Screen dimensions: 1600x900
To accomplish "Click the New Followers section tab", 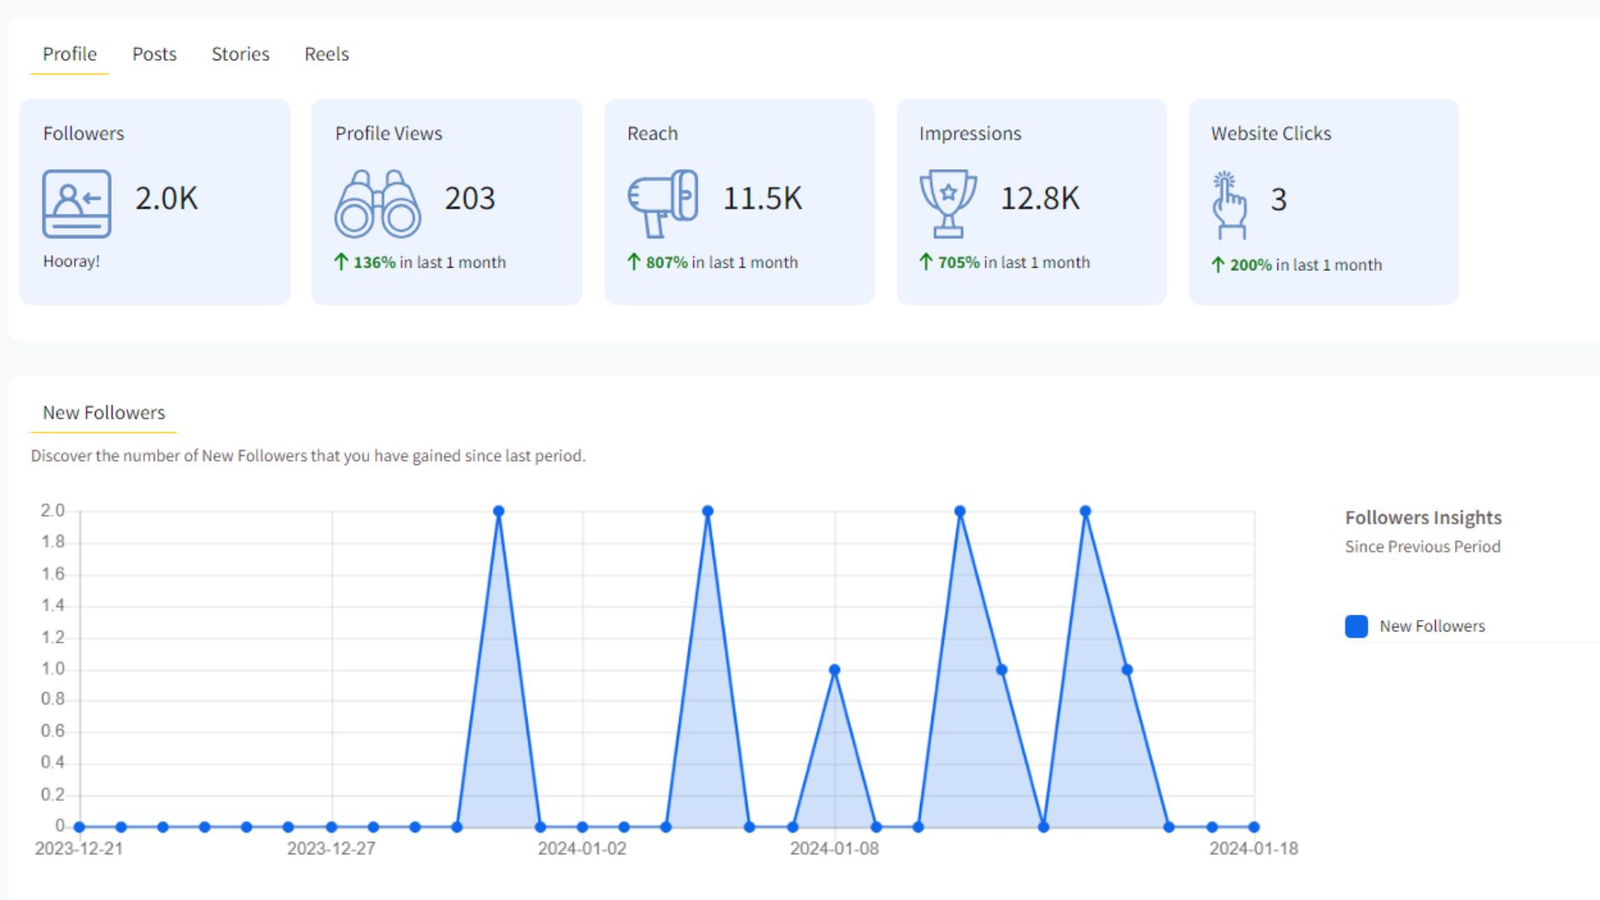I will 103,413.
